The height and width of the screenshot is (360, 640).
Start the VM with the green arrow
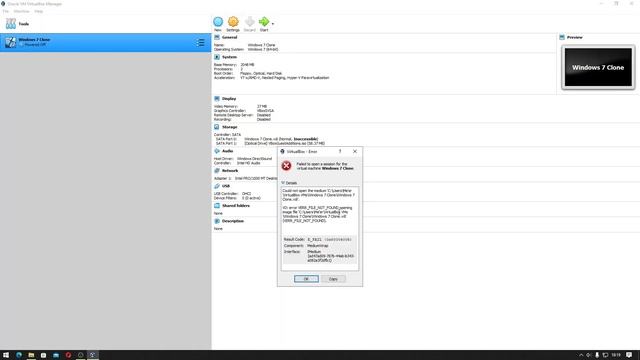click(264, 22)
